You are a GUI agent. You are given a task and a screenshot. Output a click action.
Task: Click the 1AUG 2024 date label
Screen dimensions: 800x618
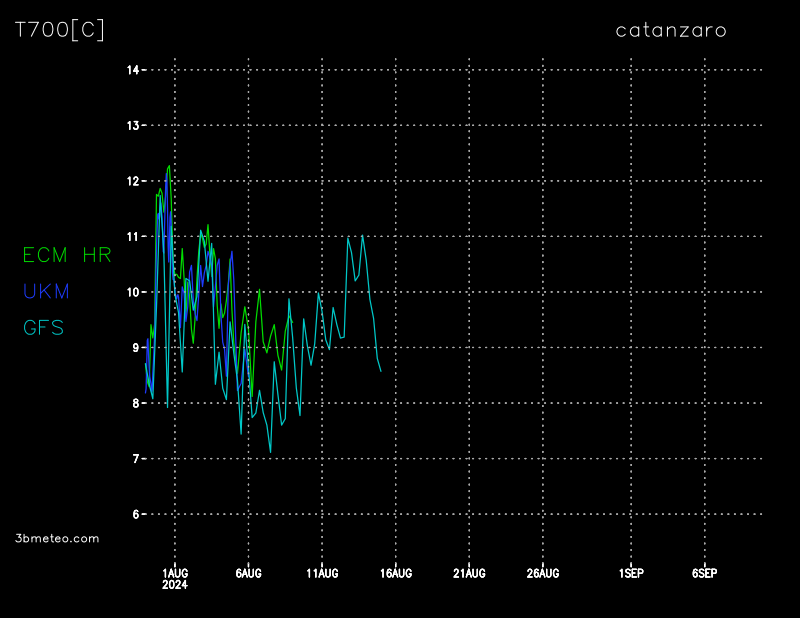[x=175, y=578]
